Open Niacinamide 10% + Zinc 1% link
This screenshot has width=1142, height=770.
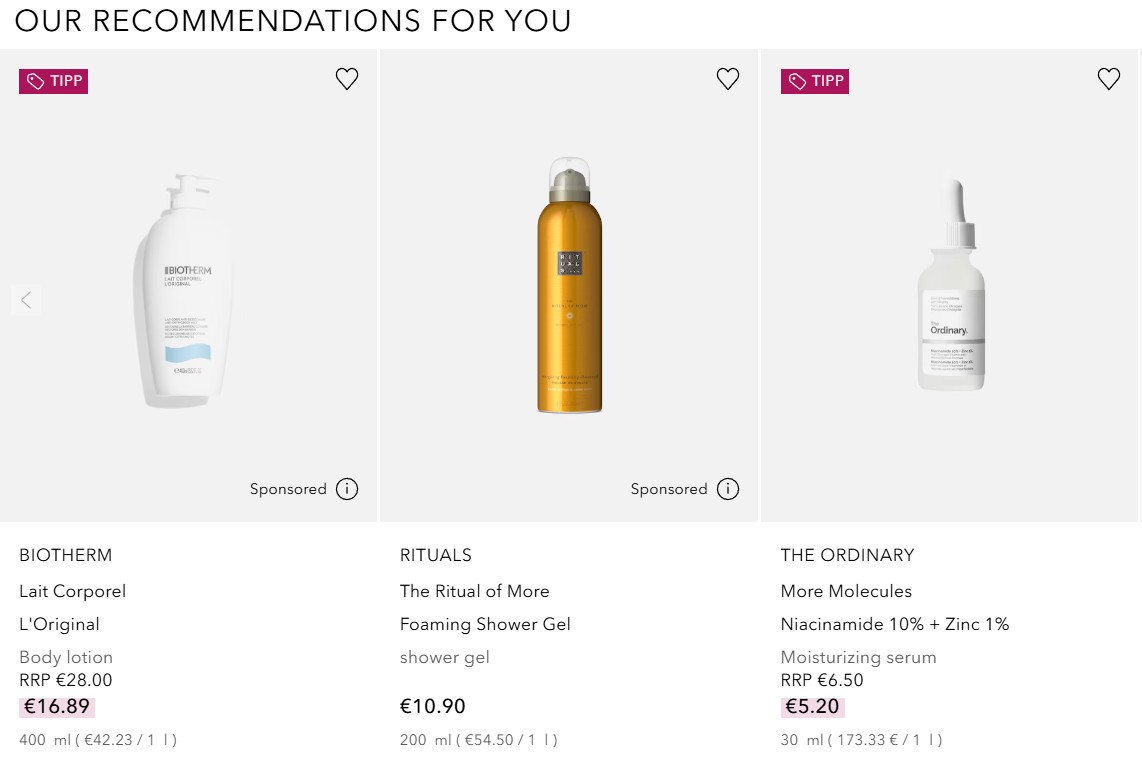click(x=895, y=624)
